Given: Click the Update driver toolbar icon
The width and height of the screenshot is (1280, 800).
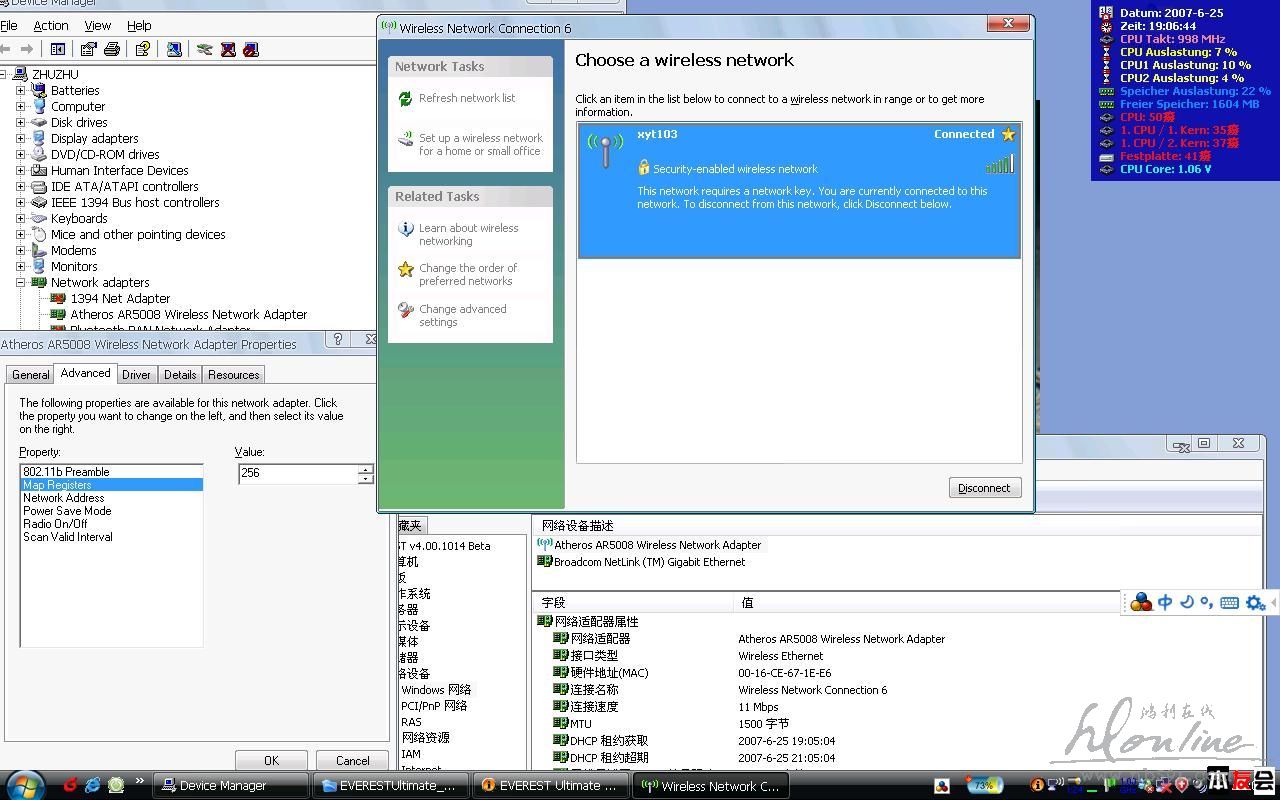Looking at the screenshot, I should pos(205,49).
